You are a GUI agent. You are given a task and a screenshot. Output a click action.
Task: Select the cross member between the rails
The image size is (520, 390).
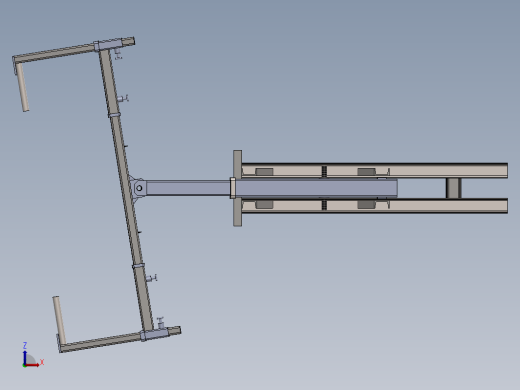coord(454,188)
